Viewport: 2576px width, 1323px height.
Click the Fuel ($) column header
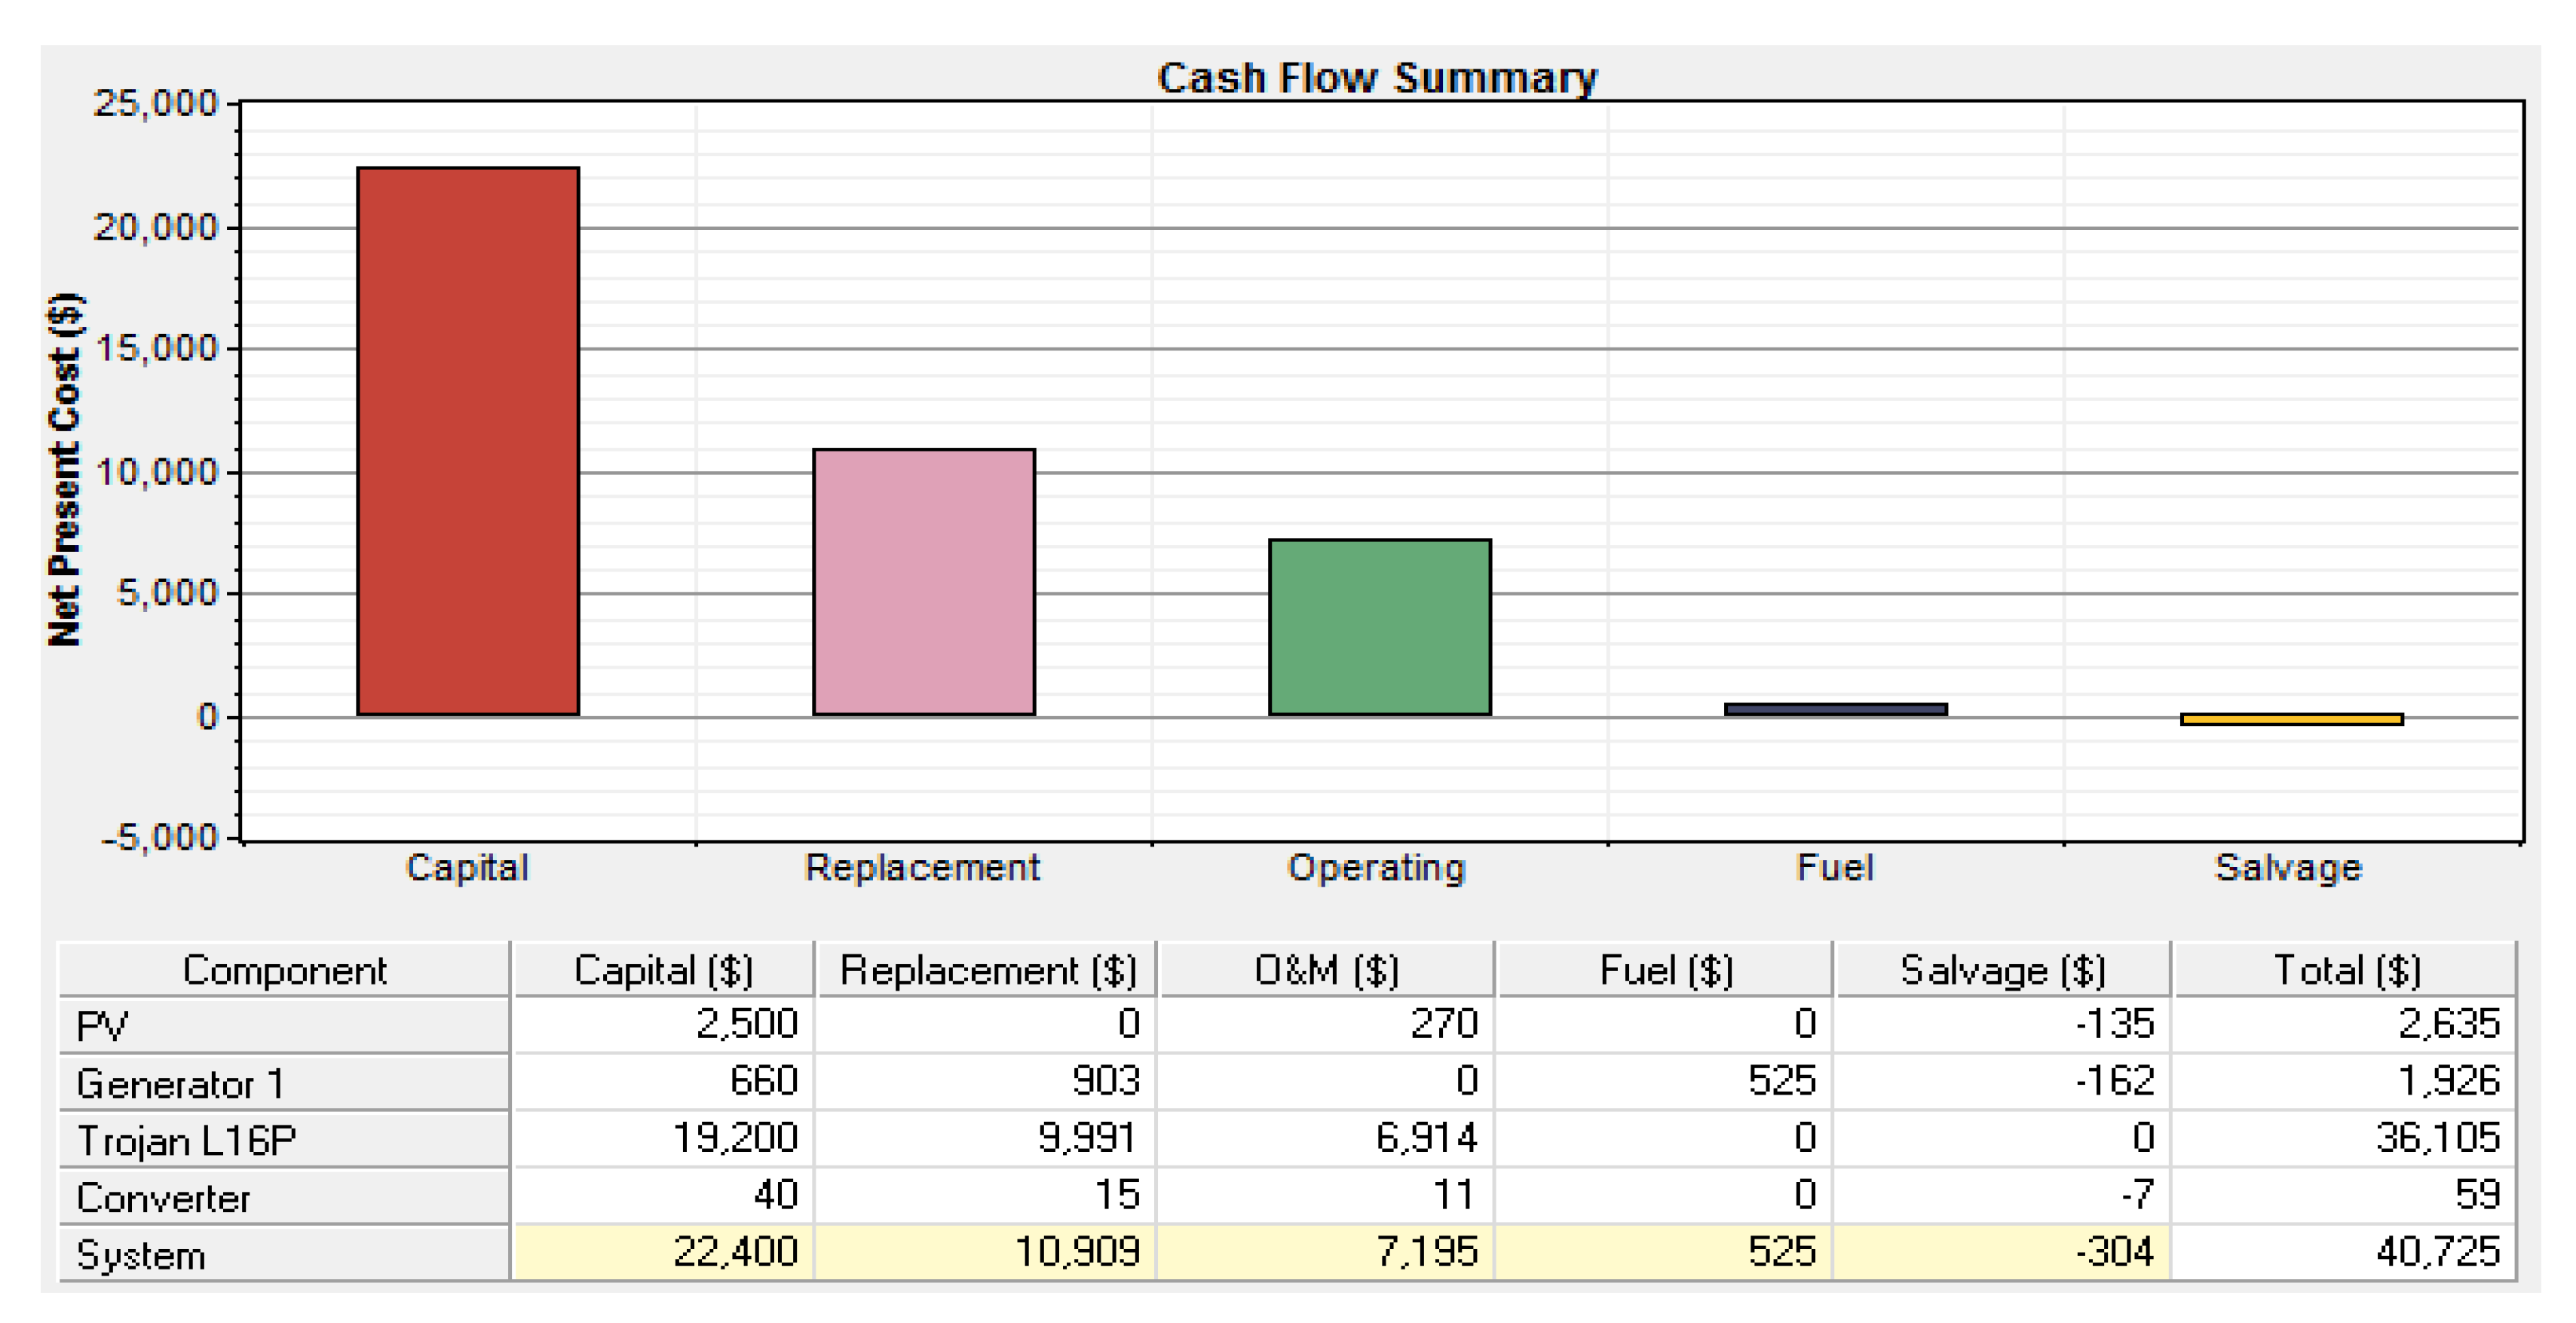pyautogui.click(x=1665, y=970)
